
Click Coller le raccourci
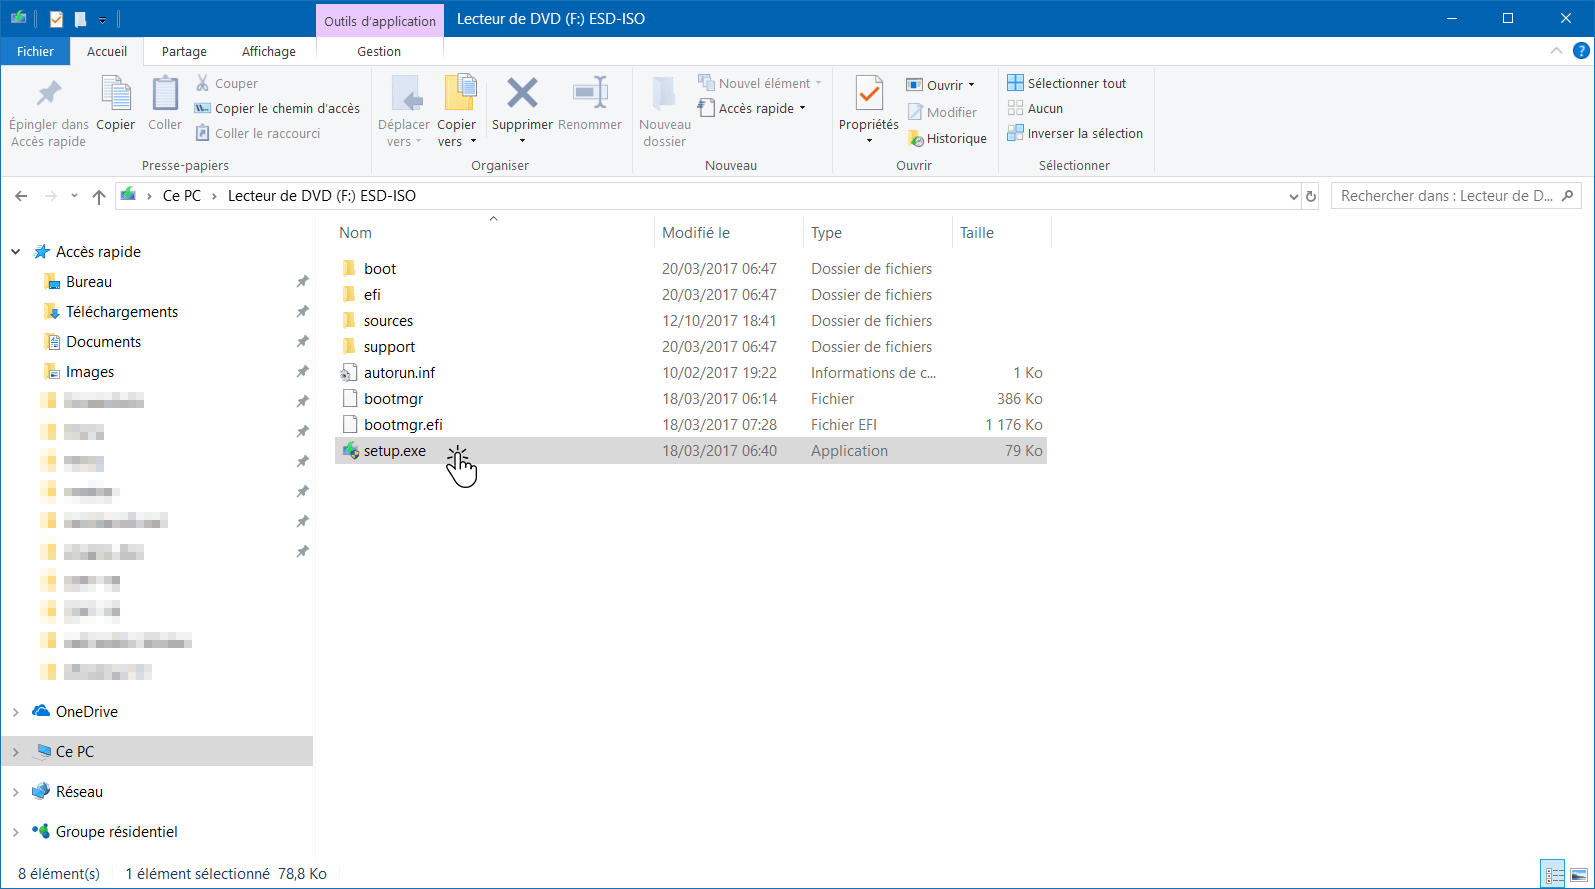click(258, 133)
